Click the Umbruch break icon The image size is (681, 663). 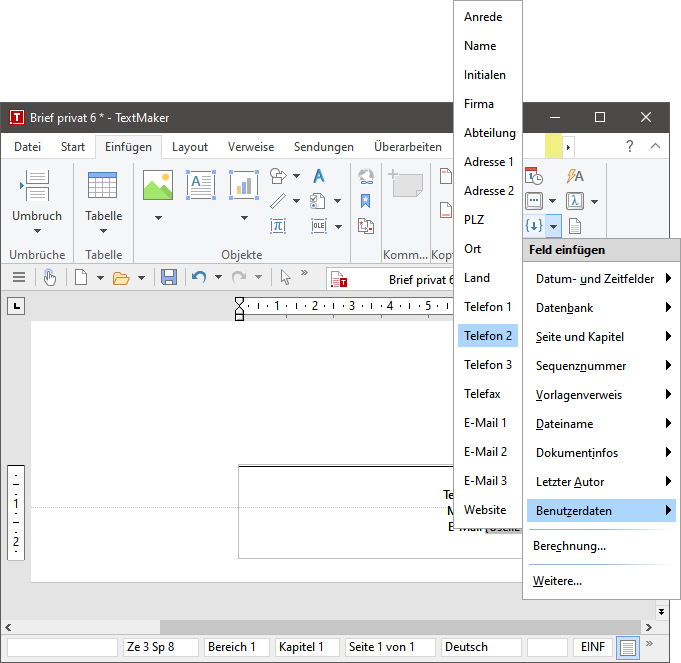click(x=36, y=186)
